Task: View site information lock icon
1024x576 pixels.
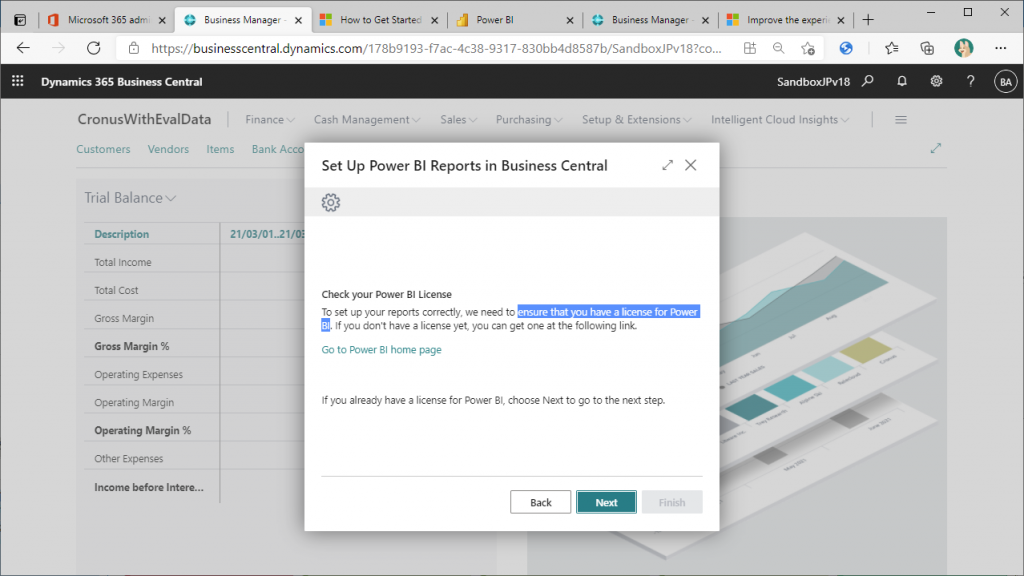Action: pos(134,48)
